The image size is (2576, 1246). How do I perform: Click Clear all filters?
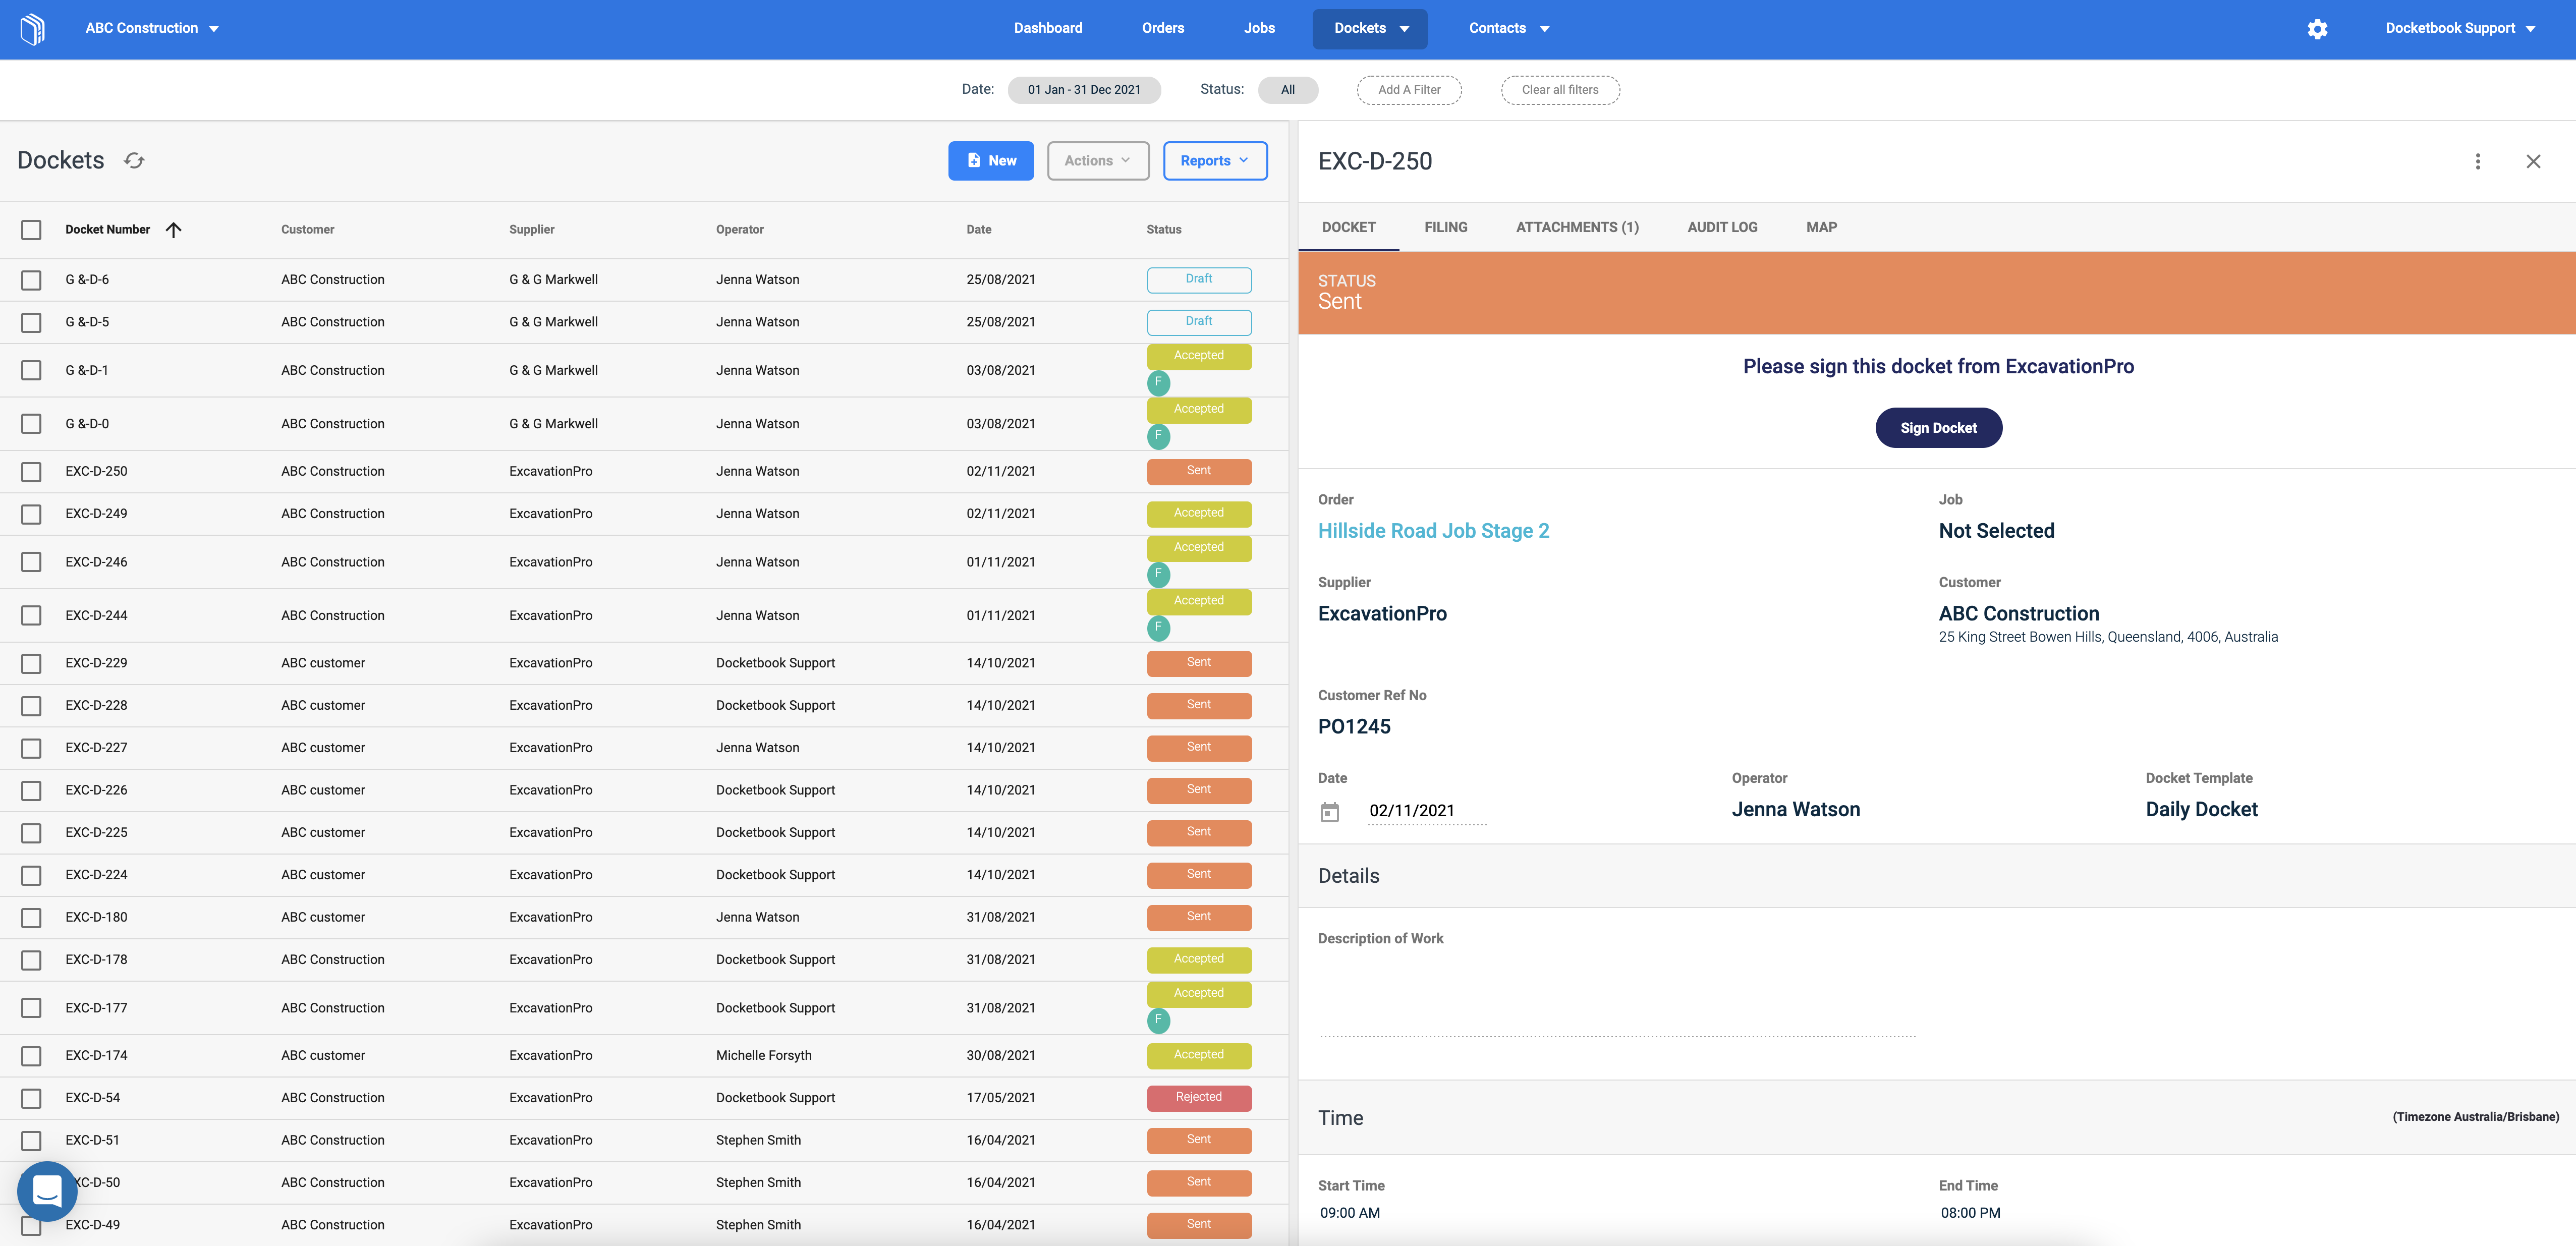pyautogui.click(x=1559, y=89)
